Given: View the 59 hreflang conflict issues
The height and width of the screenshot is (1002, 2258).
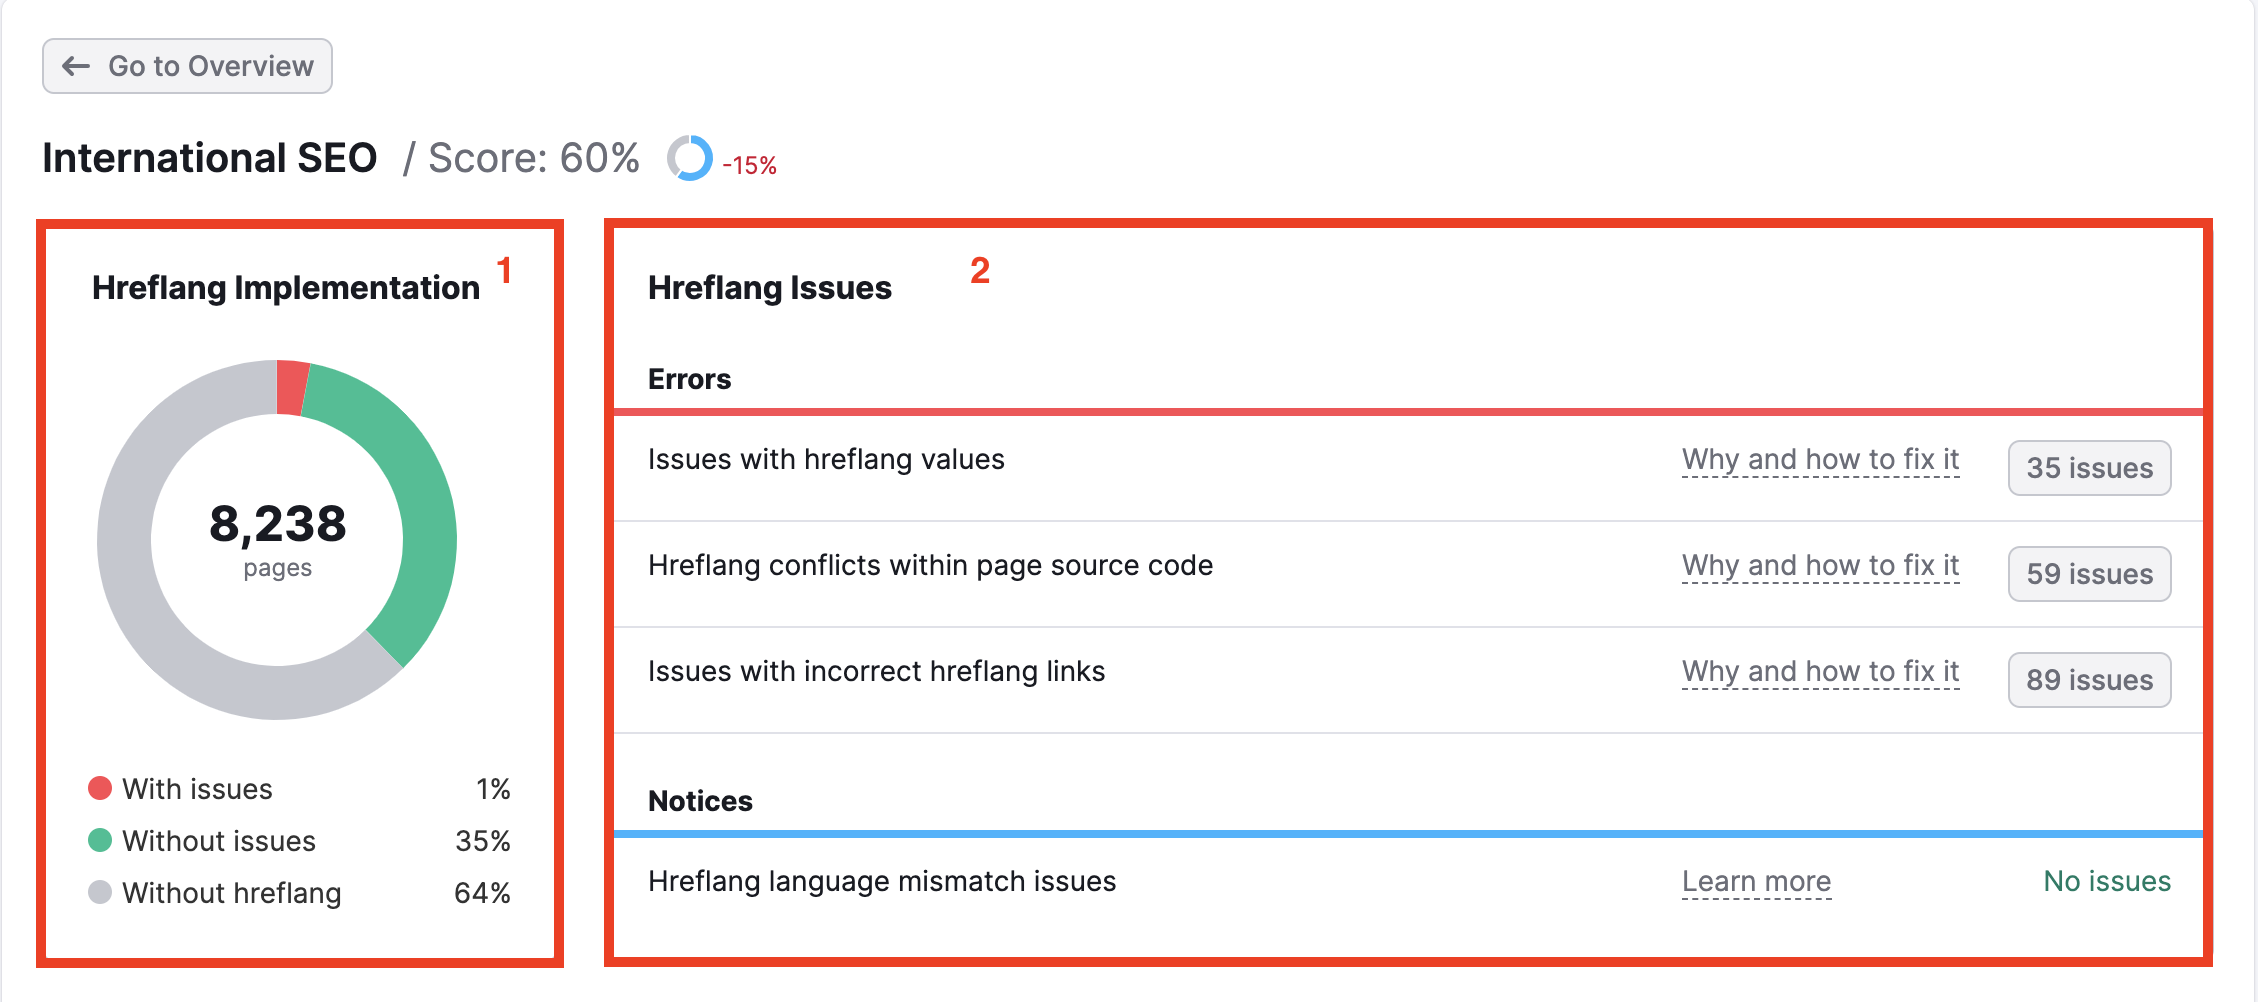Looking at the screenshot, I should click(2089, 574).
